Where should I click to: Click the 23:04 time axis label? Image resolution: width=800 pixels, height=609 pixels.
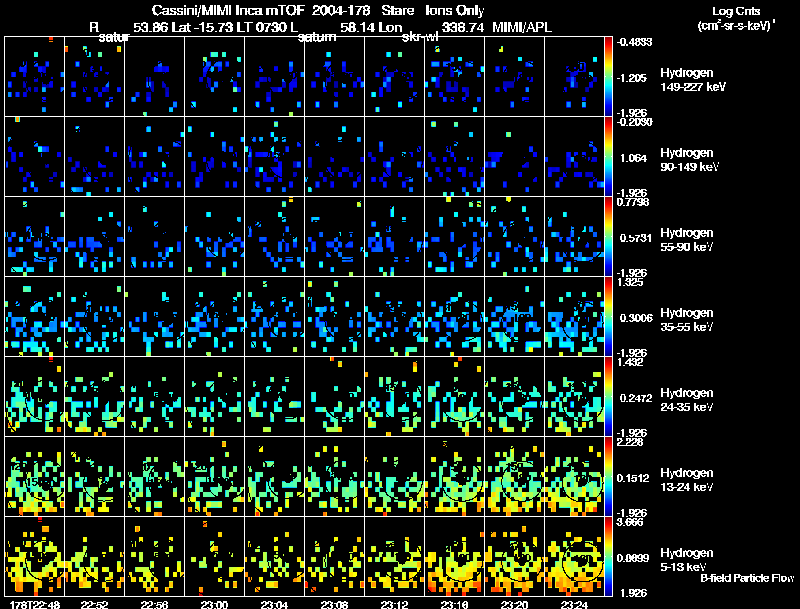274,604
